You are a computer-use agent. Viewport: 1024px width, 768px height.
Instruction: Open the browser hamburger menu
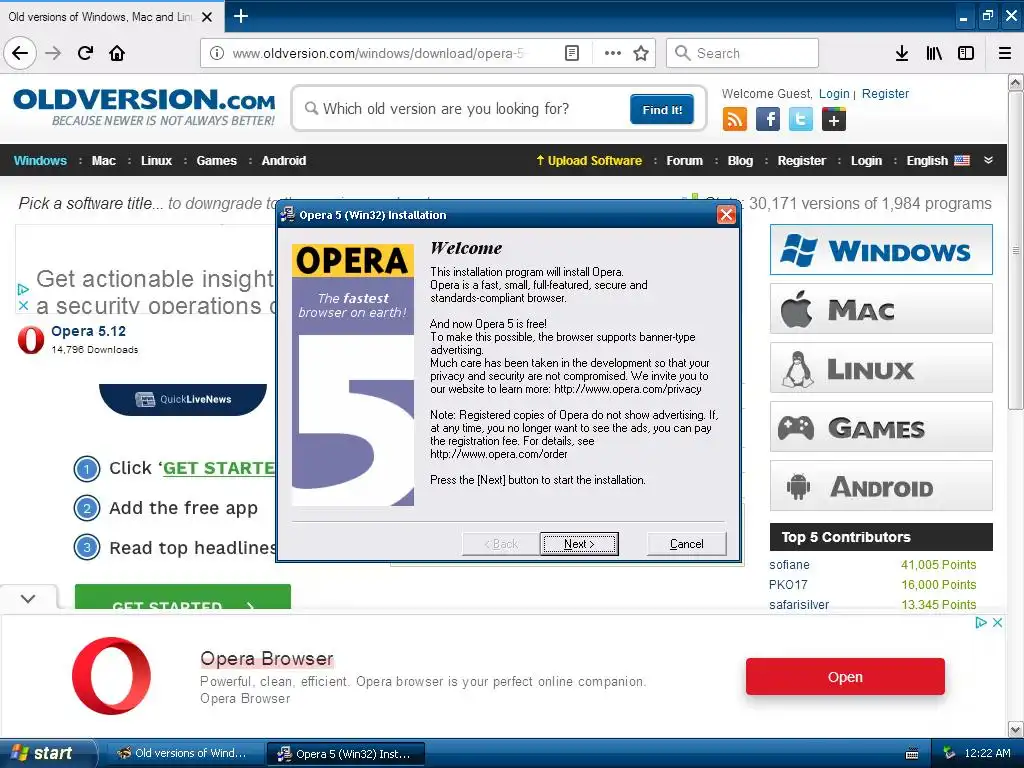(x=1005, y=53)
